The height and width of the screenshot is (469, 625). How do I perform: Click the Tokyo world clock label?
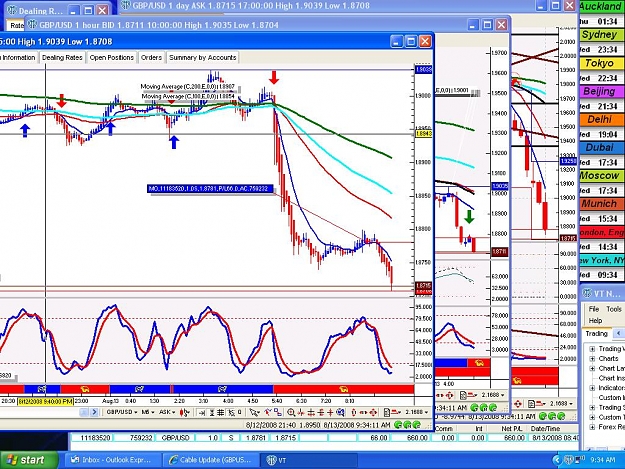pyautogui.click(x=599, y=63)
